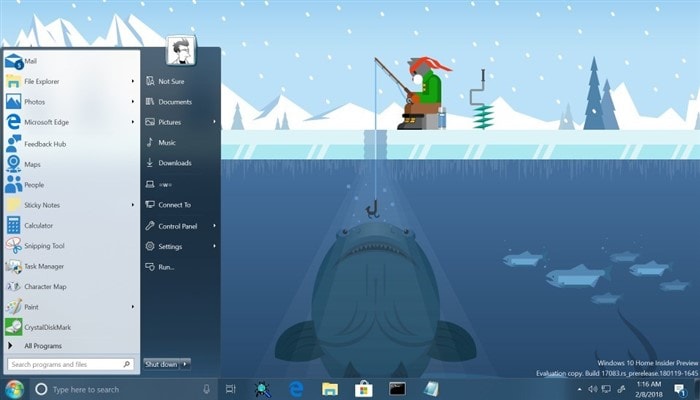The image size is (700, 400).
Task: Click the Search programs and files box
Action: (71, 364)
